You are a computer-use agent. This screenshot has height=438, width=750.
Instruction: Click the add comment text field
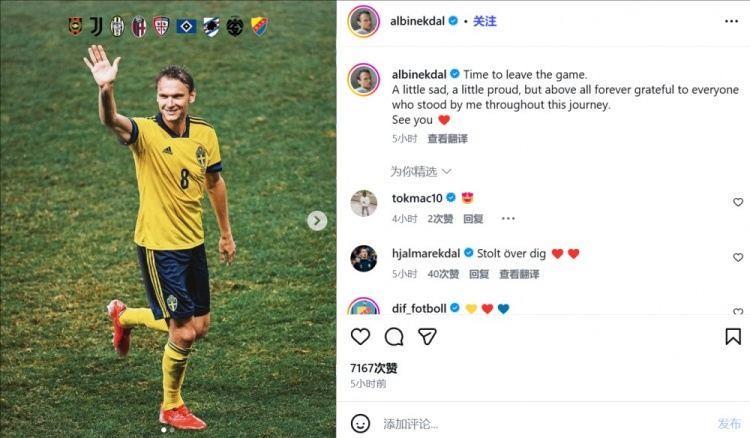(545, 424)
